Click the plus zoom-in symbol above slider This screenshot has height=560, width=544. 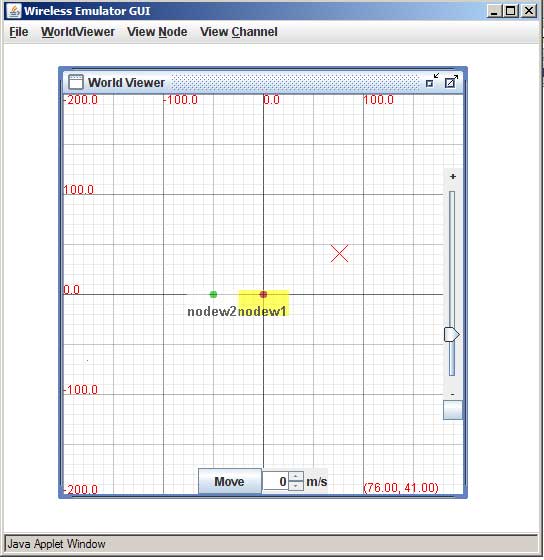453,176
